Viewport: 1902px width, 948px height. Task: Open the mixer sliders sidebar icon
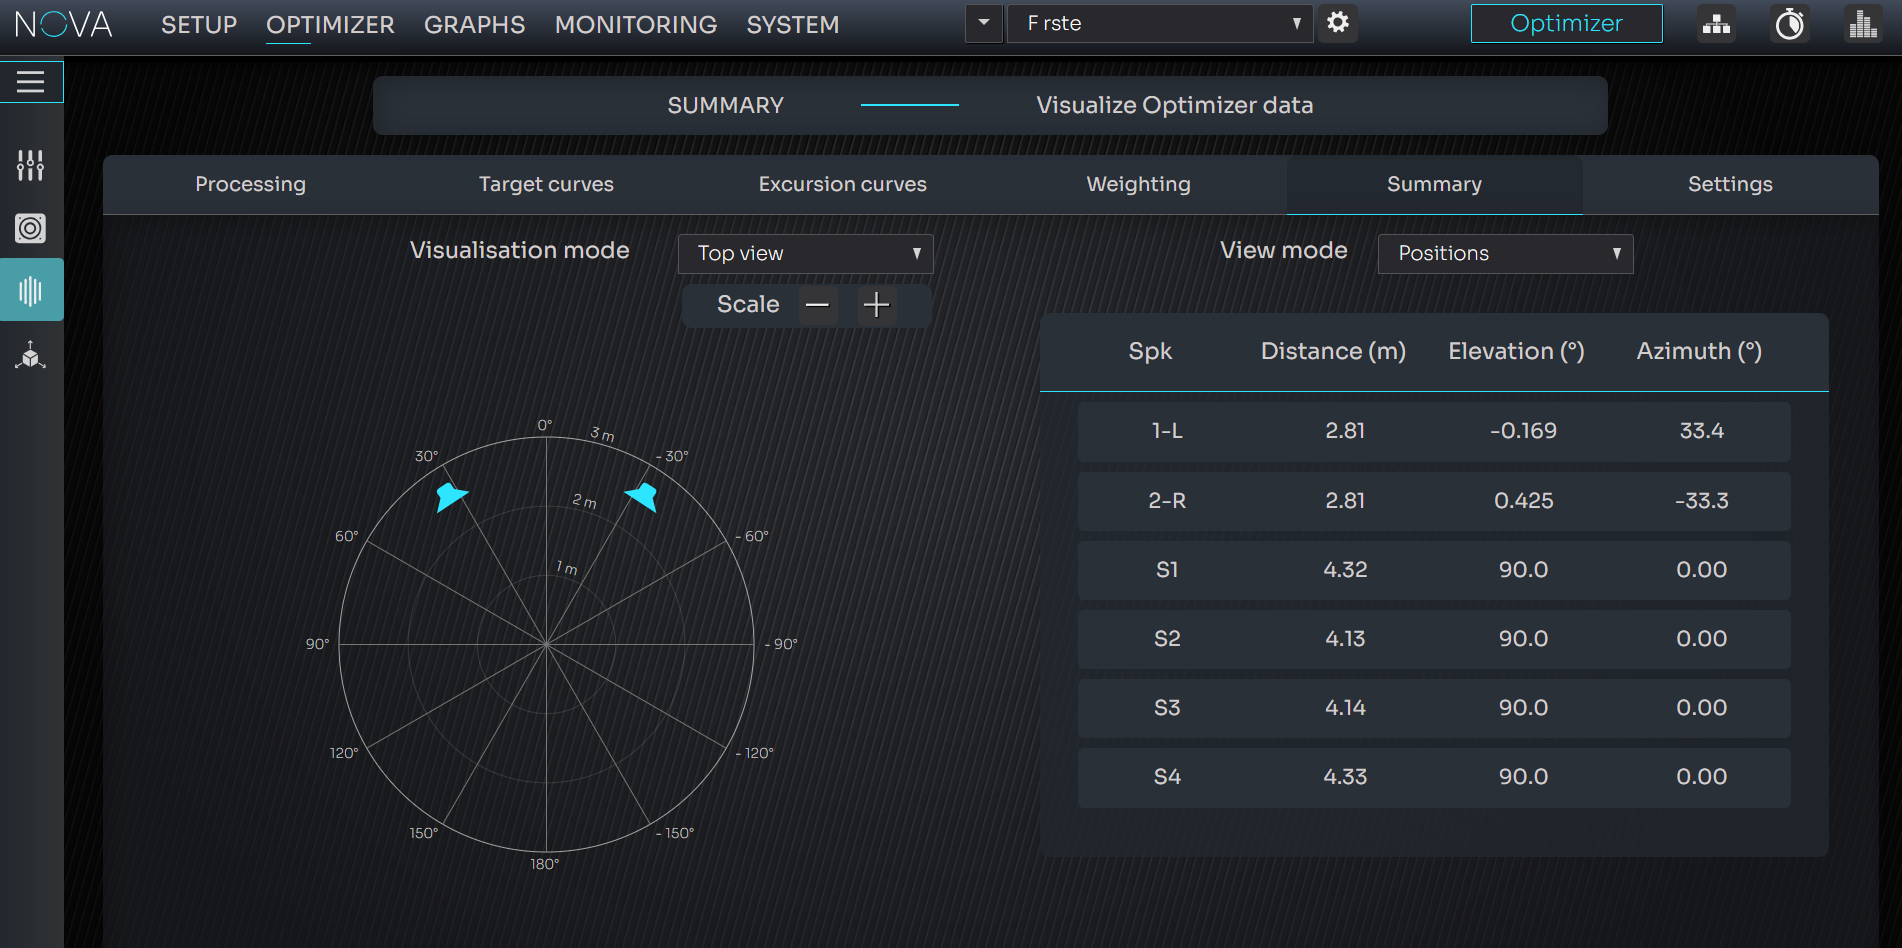(31, 165)
